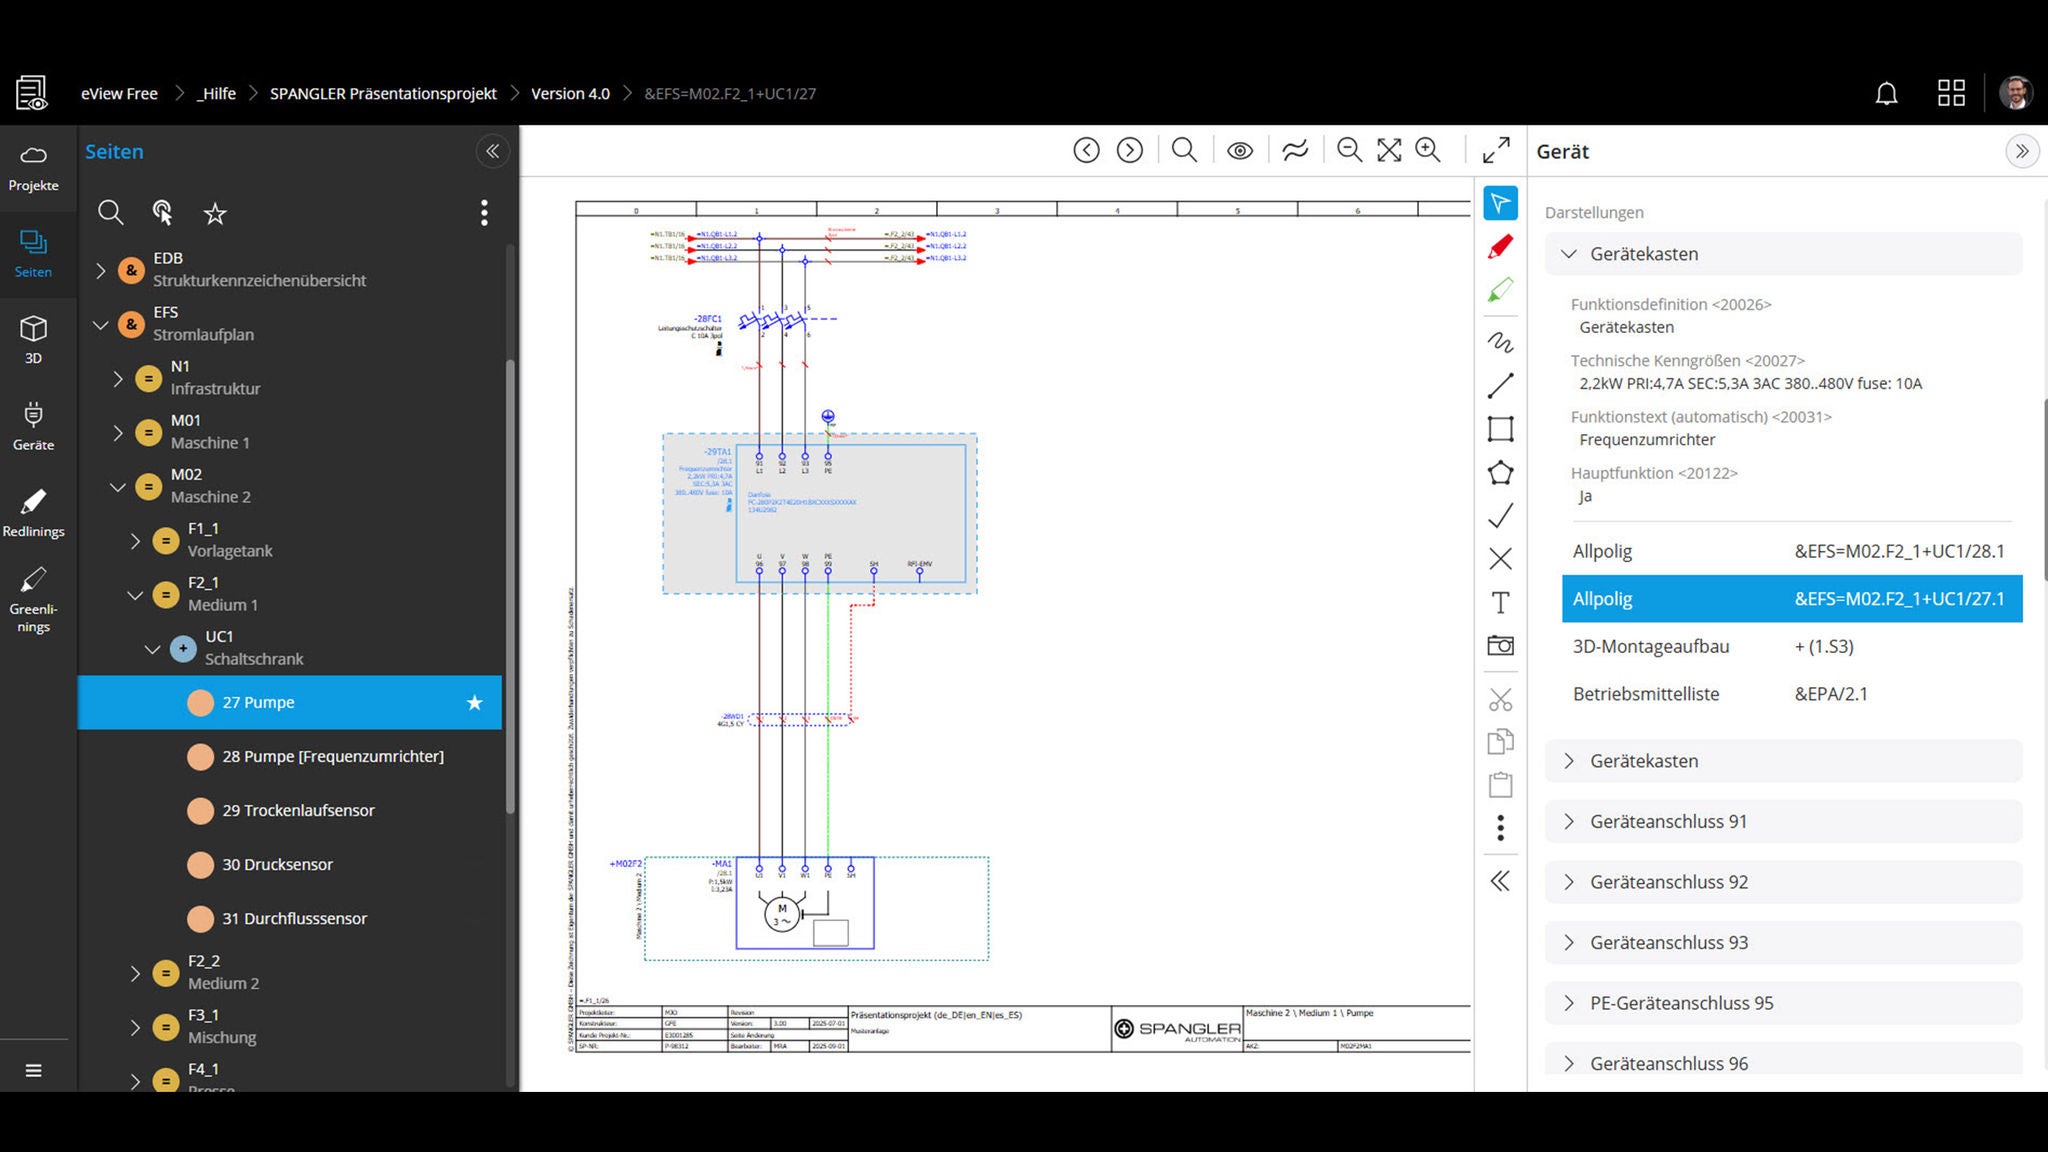Click SPANGLER Präsentationsprojekt breadcrumb
The height and width of the screenshot is (1152, 2048).
(x=383, y=93)
